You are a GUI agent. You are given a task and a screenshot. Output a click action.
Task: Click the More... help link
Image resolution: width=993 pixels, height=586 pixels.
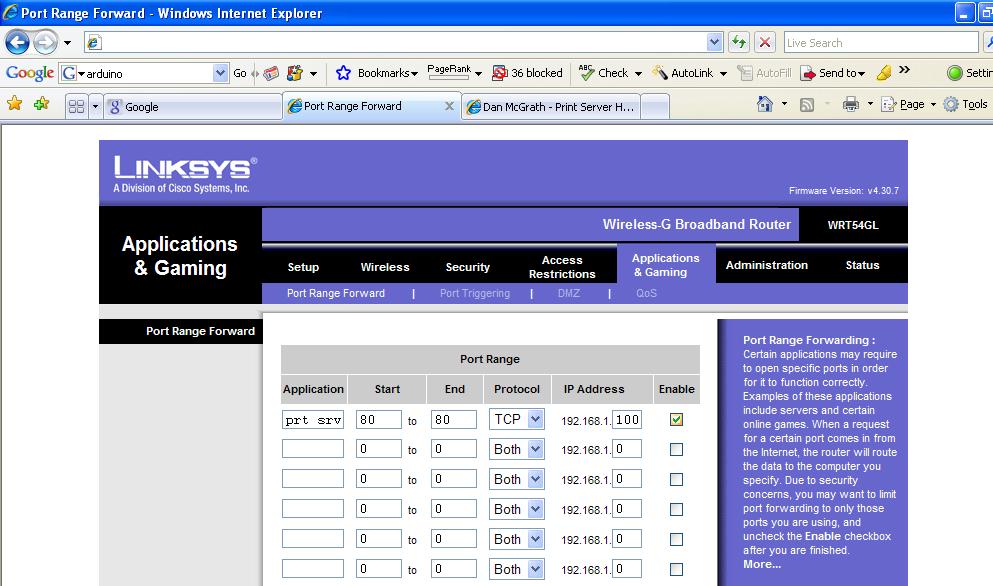[762, 564]
